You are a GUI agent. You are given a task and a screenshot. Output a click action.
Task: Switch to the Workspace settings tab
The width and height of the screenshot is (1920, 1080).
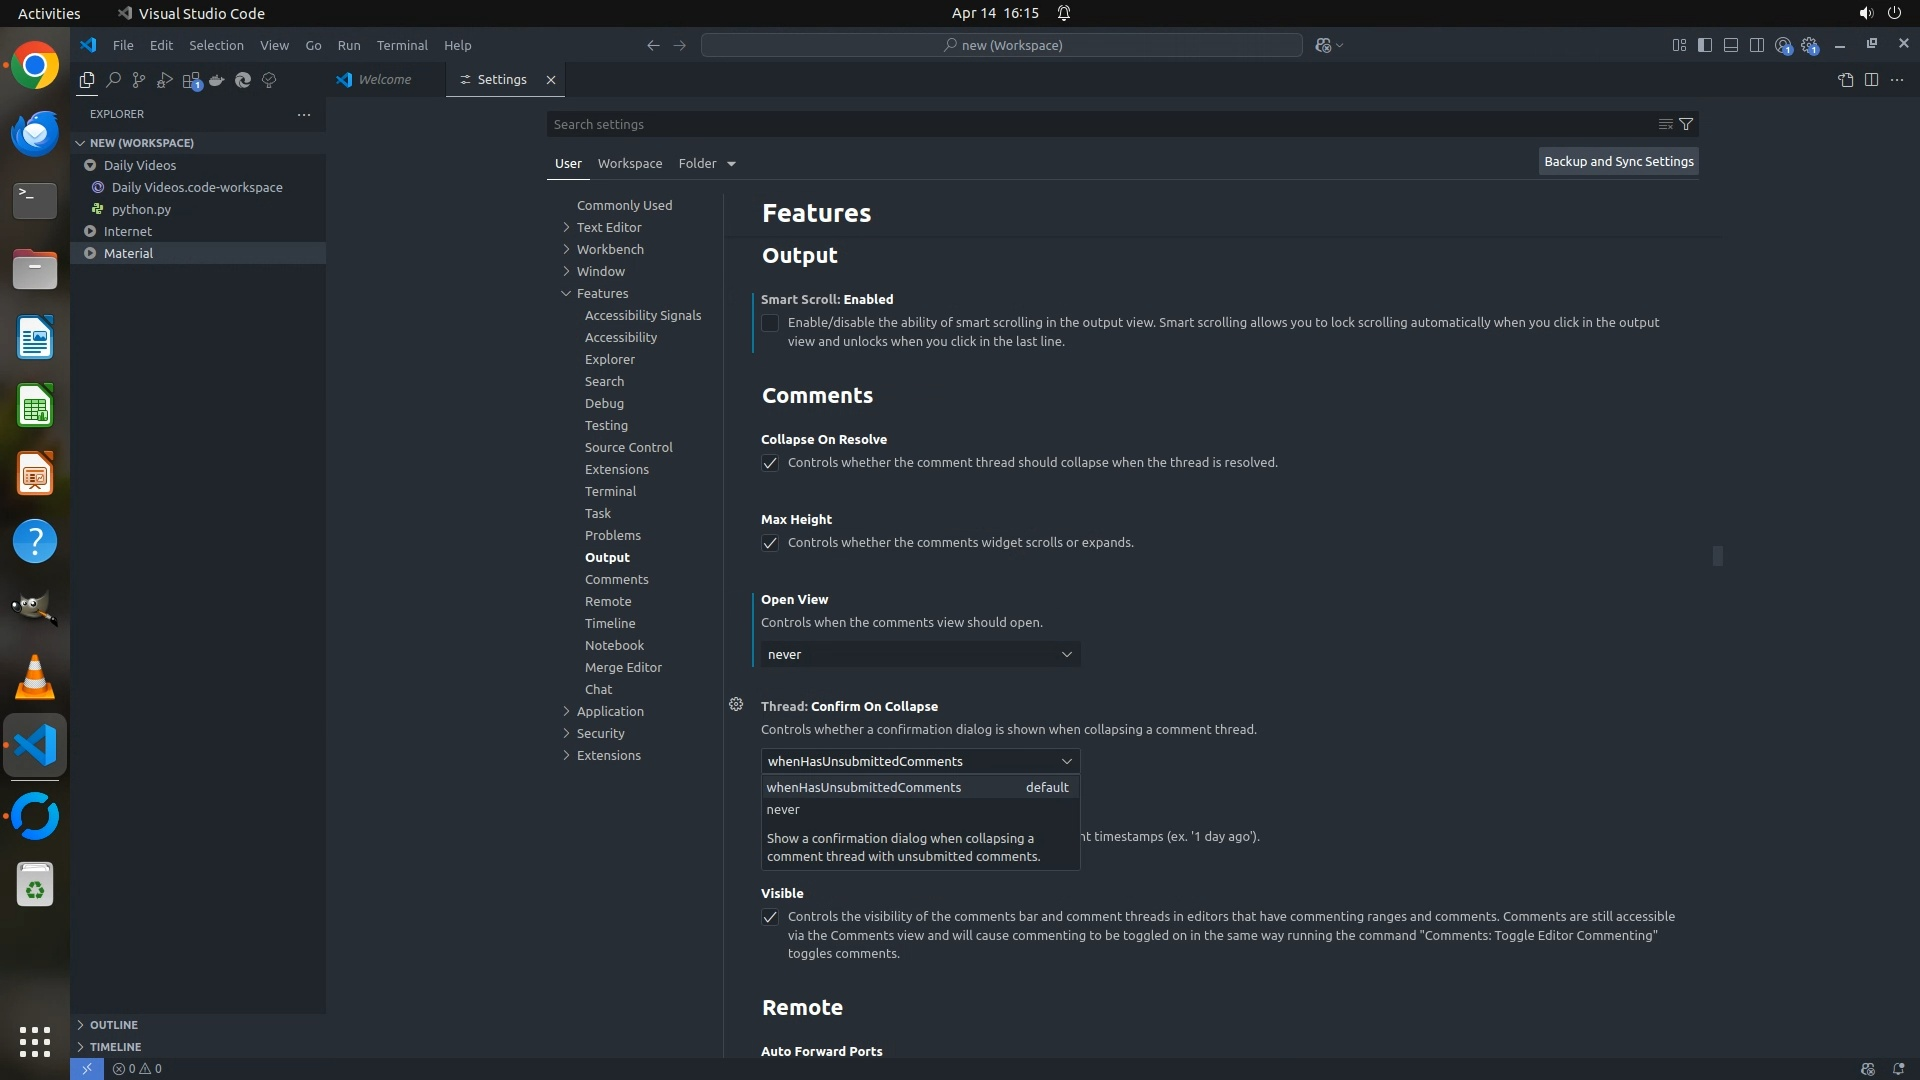tap(629, 163)
